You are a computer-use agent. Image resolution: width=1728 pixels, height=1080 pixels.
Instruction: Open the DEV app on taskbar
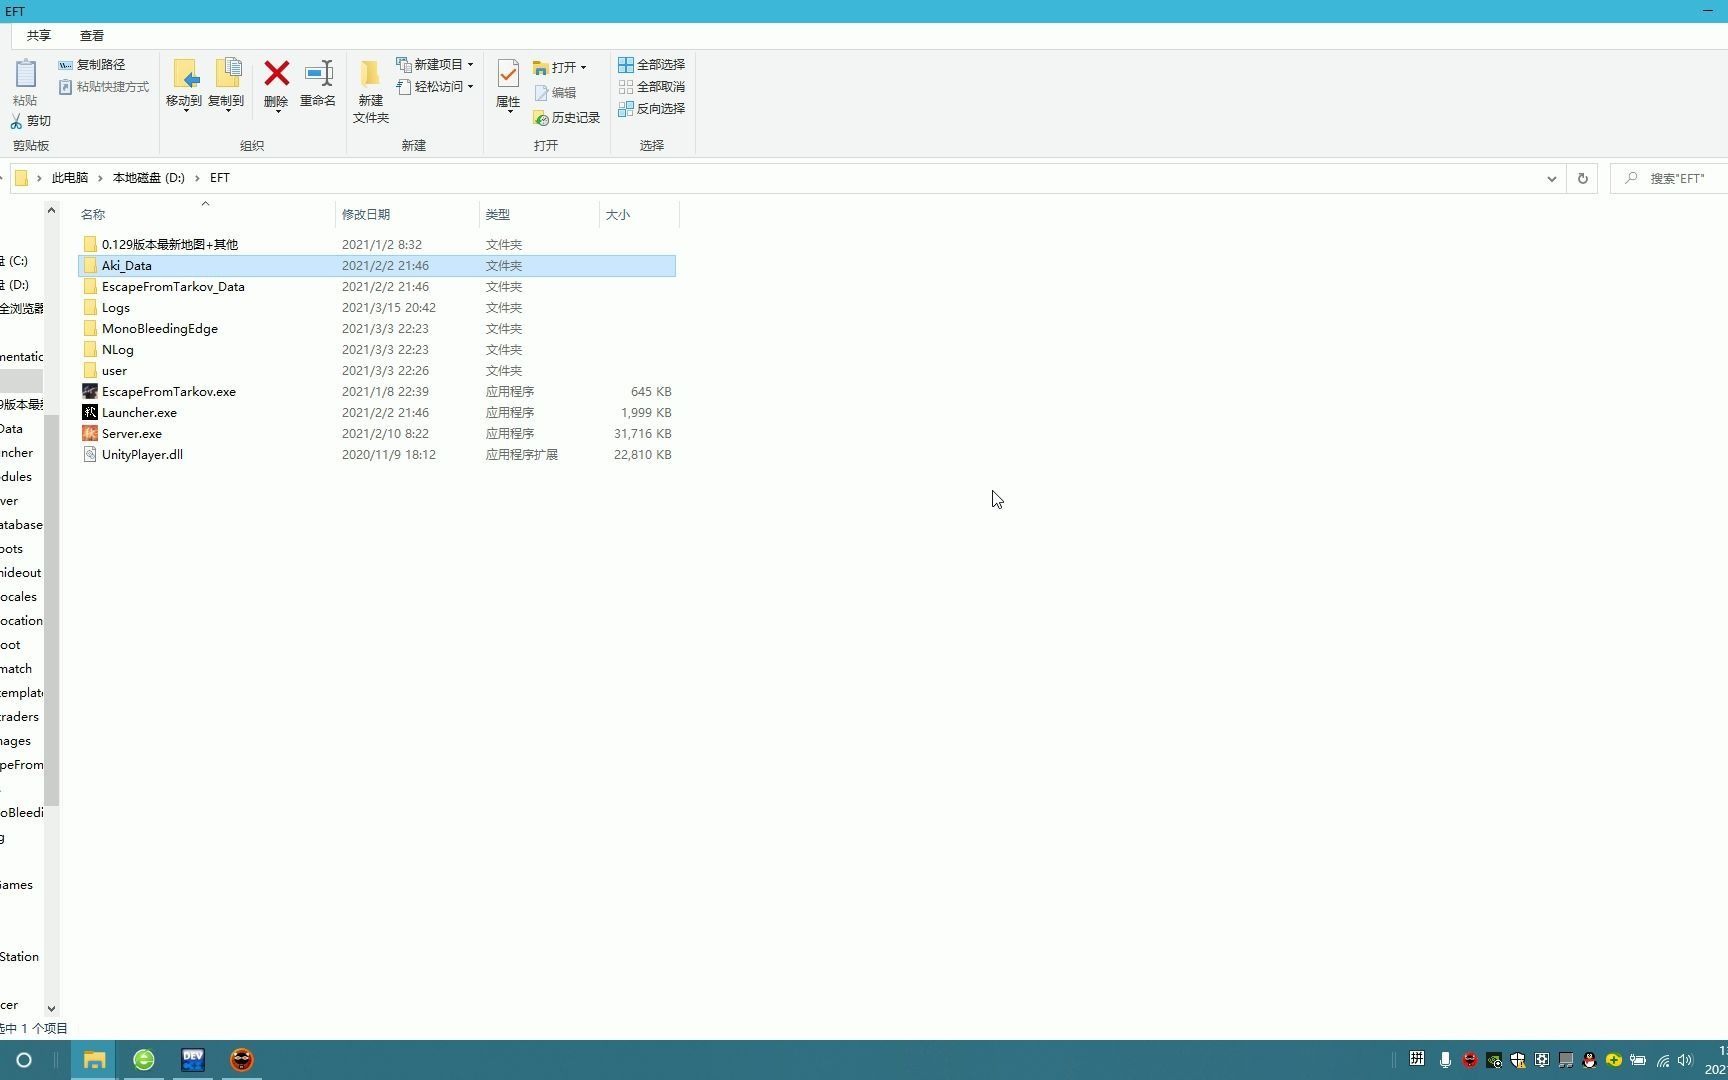pos(193,1060)
